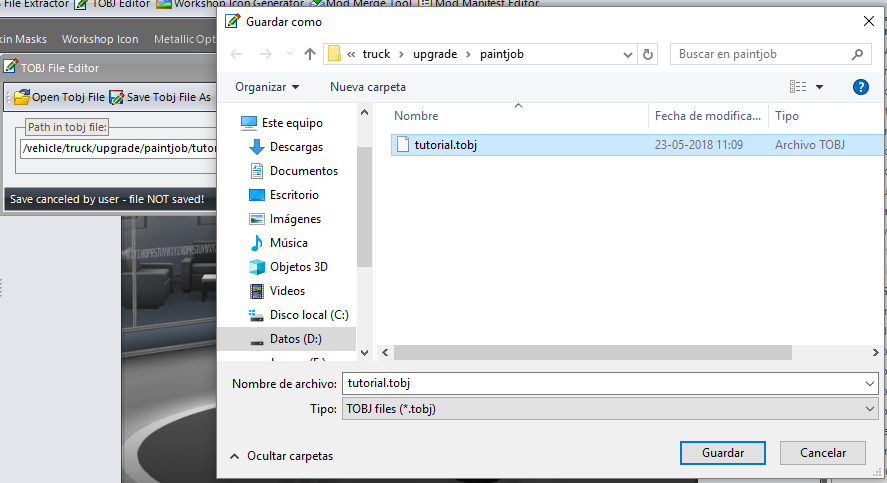Image resolution: width=887 pixels, height=483 pixels.
Task: Click the Cancelar button
Action: [x=823, y=453]
